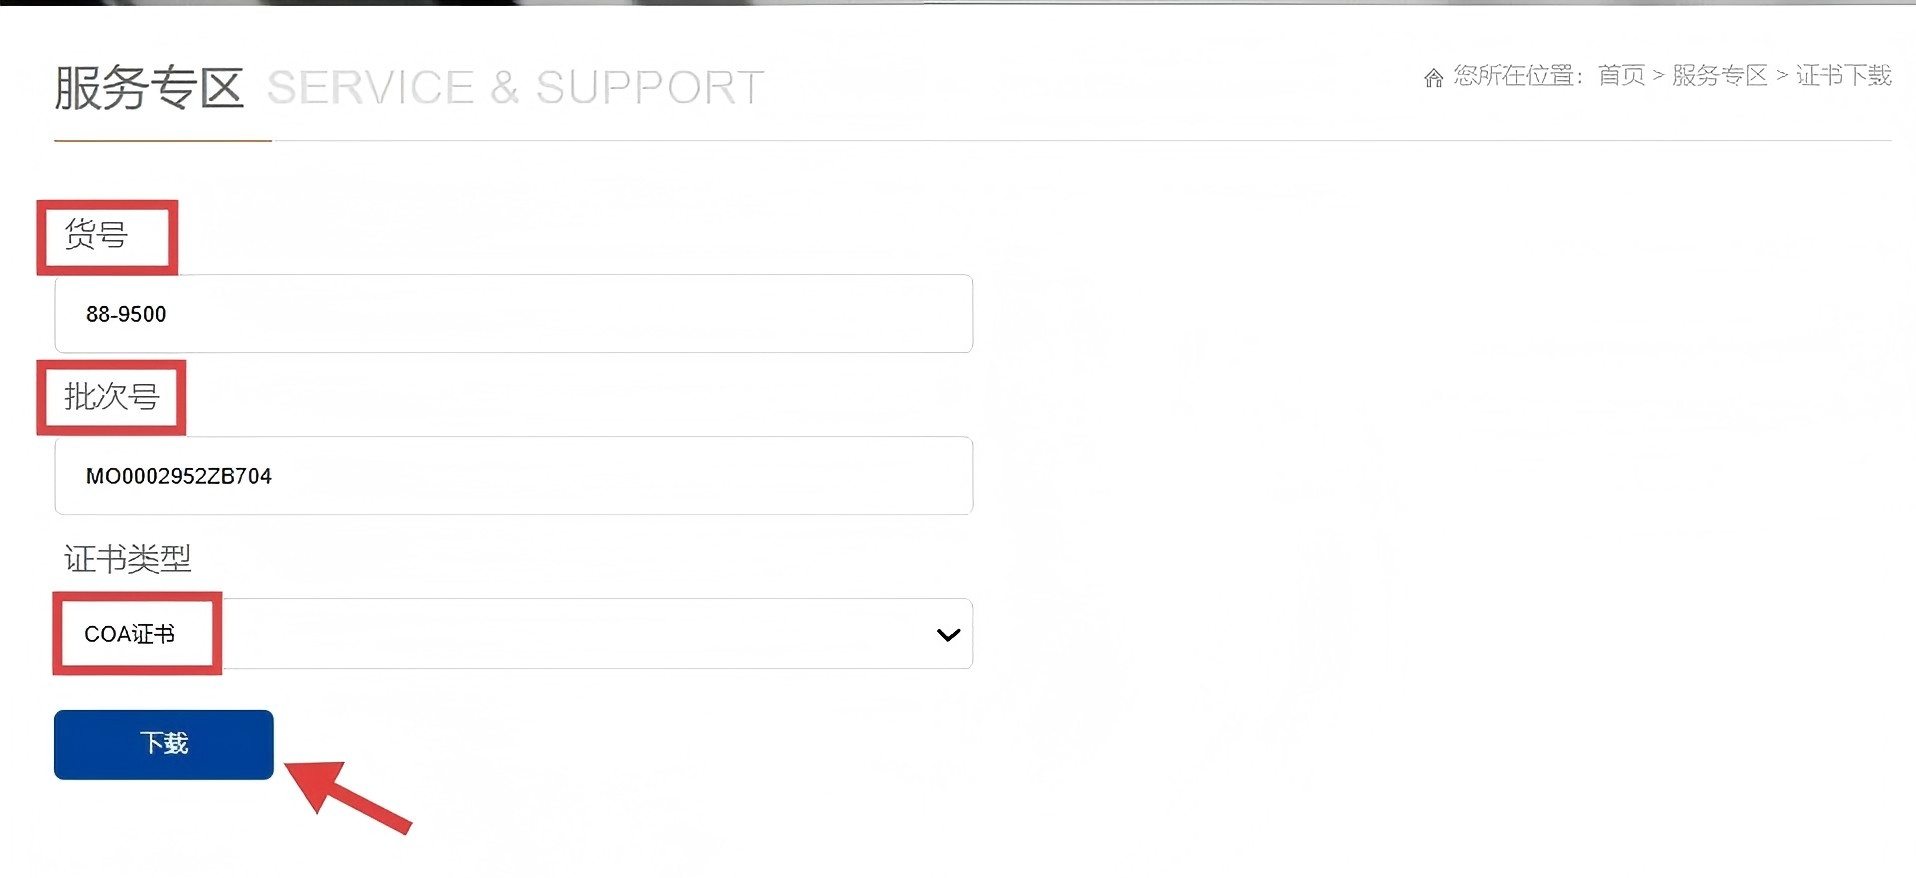Click the 货号 field label
The height and width of the screenshot is (878, 1916).
coord(97,235)
